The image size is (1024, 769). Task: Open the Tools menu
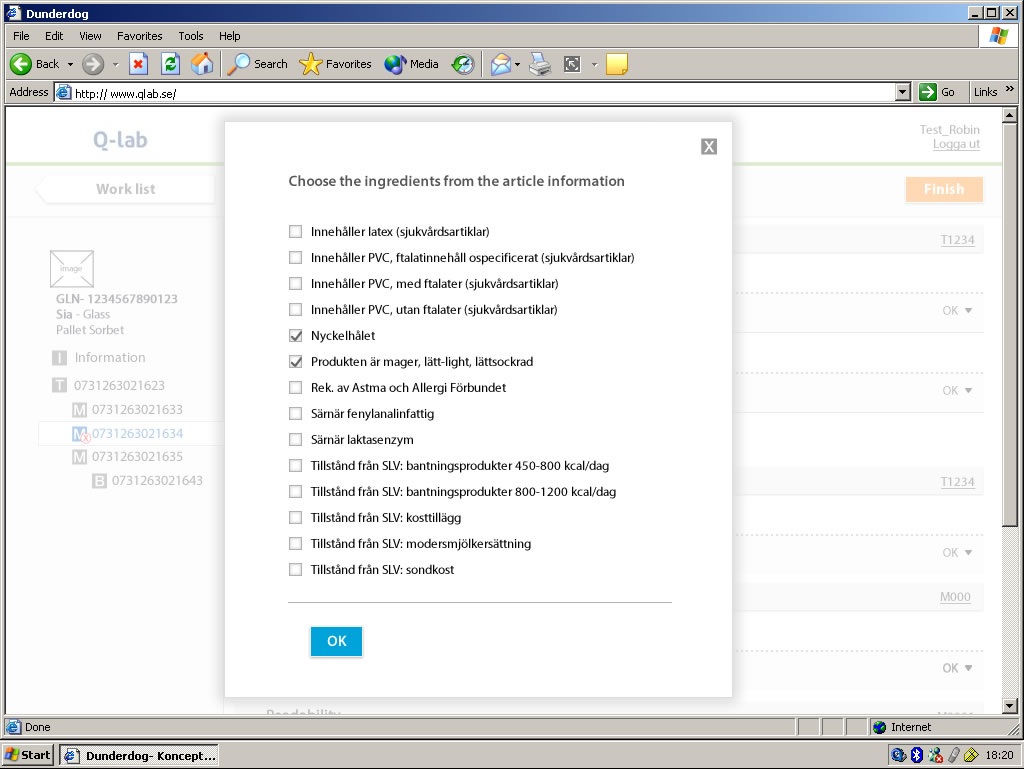[x=190, y=36]
